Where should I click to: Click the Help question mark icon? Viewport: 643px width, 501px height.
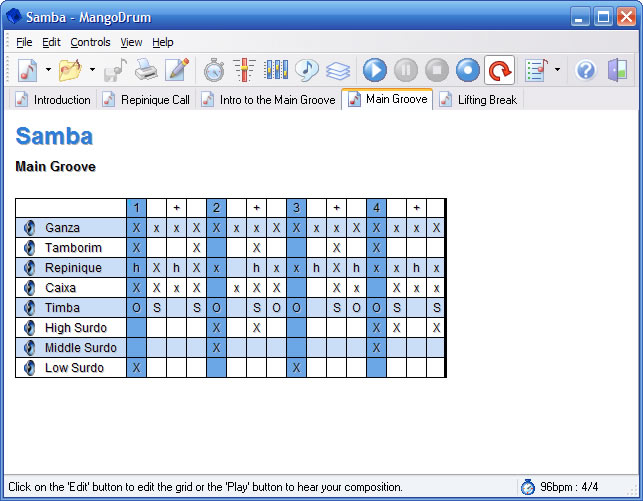pyautogui.click(x=586, y=70)
